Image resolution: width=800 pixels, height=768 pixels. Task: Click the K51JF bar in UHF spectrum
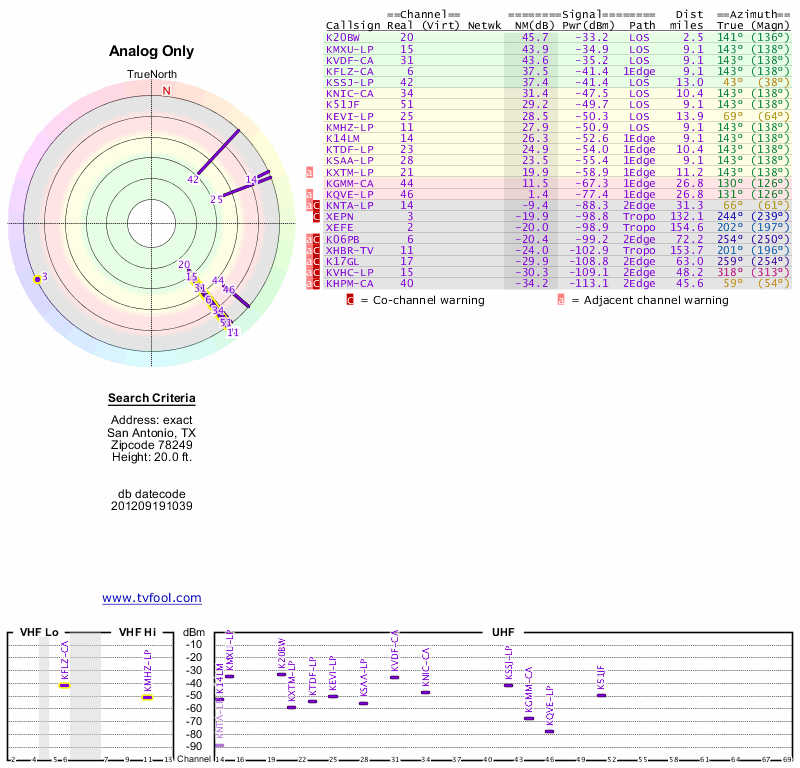601,694
